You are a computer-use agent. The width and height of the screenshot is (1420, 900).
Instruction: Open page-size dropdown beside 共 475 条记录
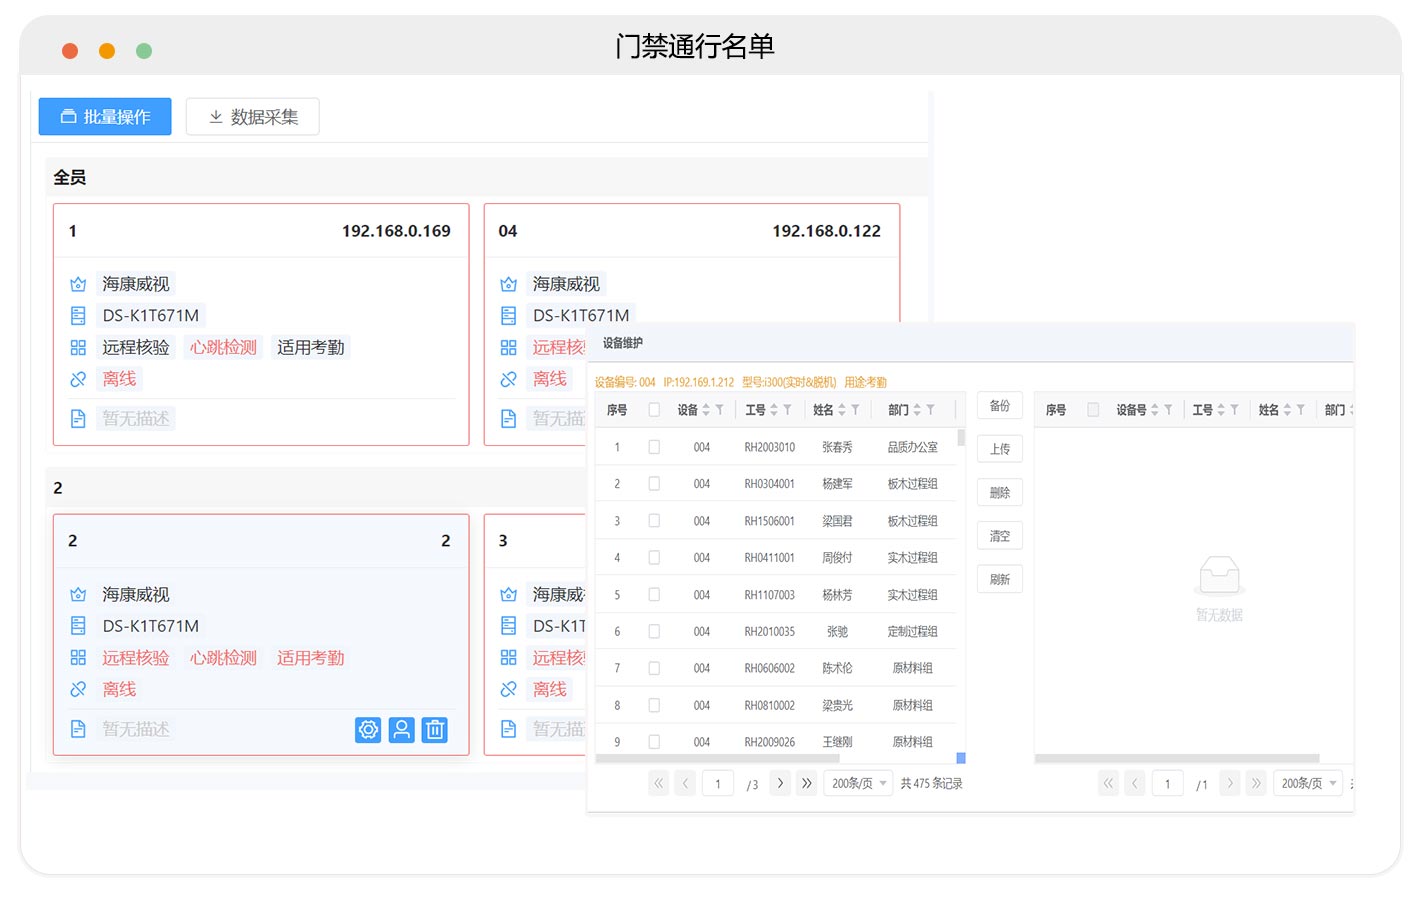click(x=858, y=784)
